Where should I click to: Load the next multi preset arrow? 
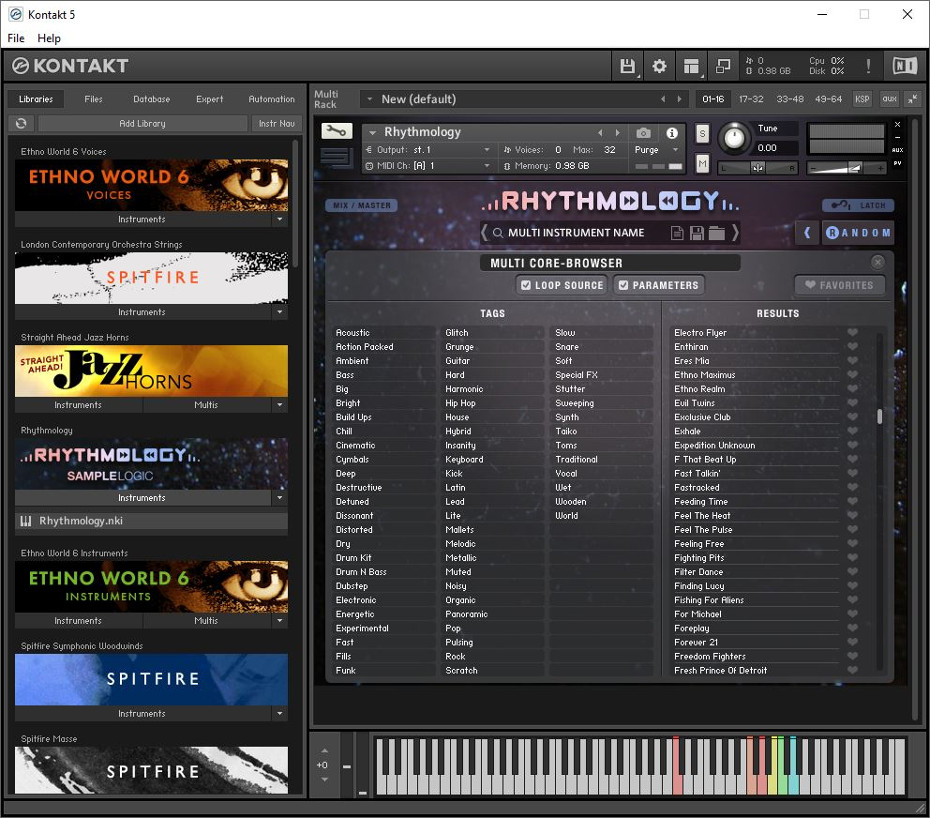(680, 99)
